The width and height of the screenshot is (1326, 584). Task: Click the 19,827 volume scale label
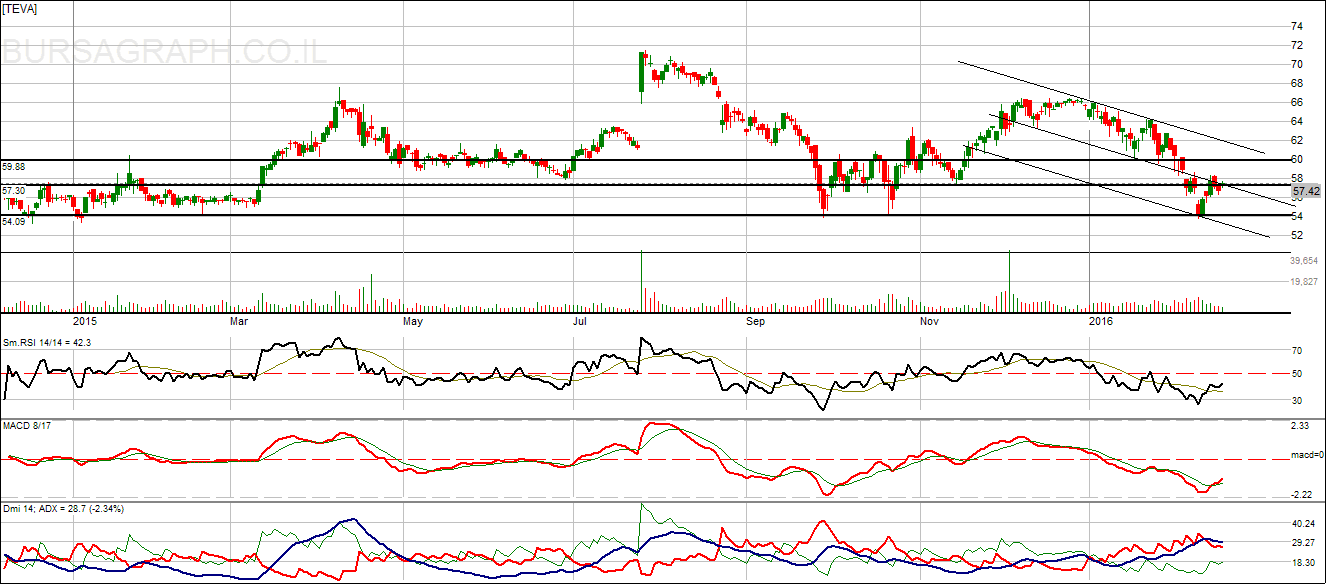pos(1305,282)
